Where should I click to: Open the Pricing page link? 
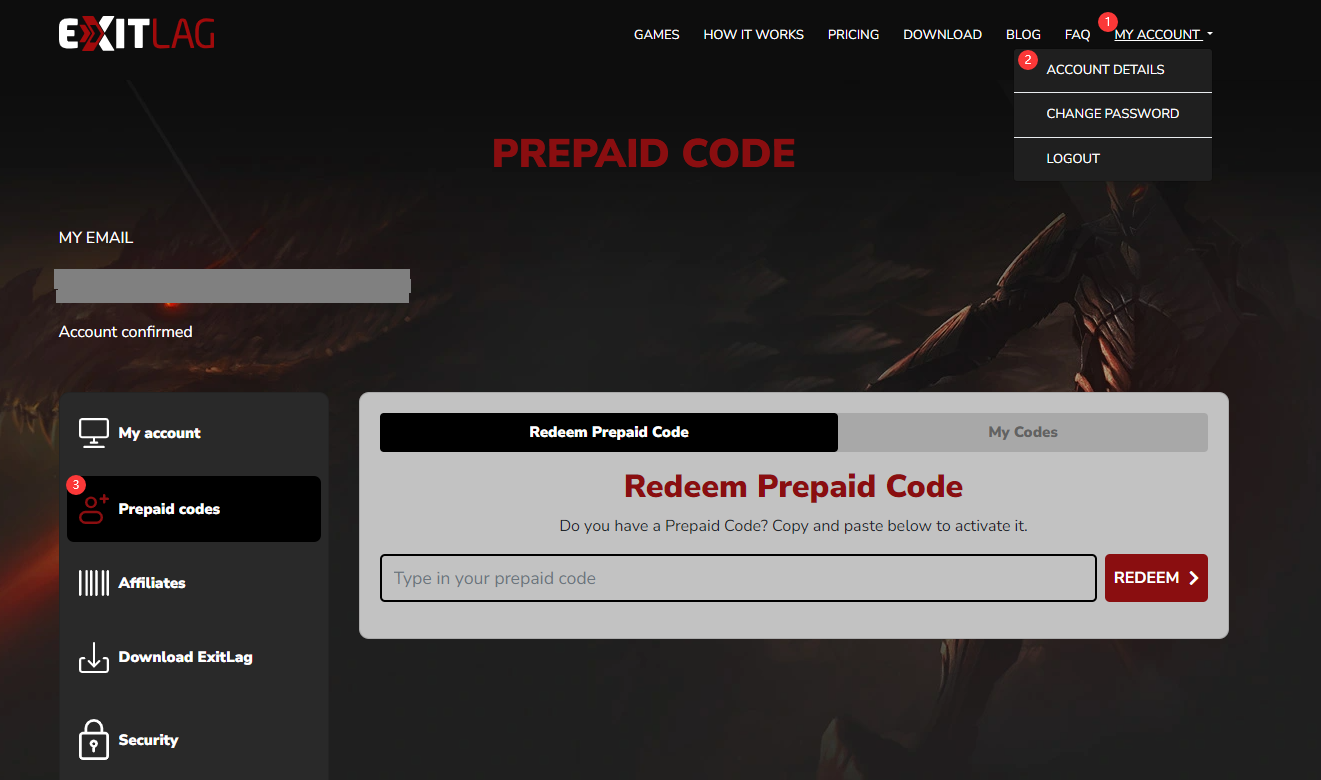tap(853, 34)
